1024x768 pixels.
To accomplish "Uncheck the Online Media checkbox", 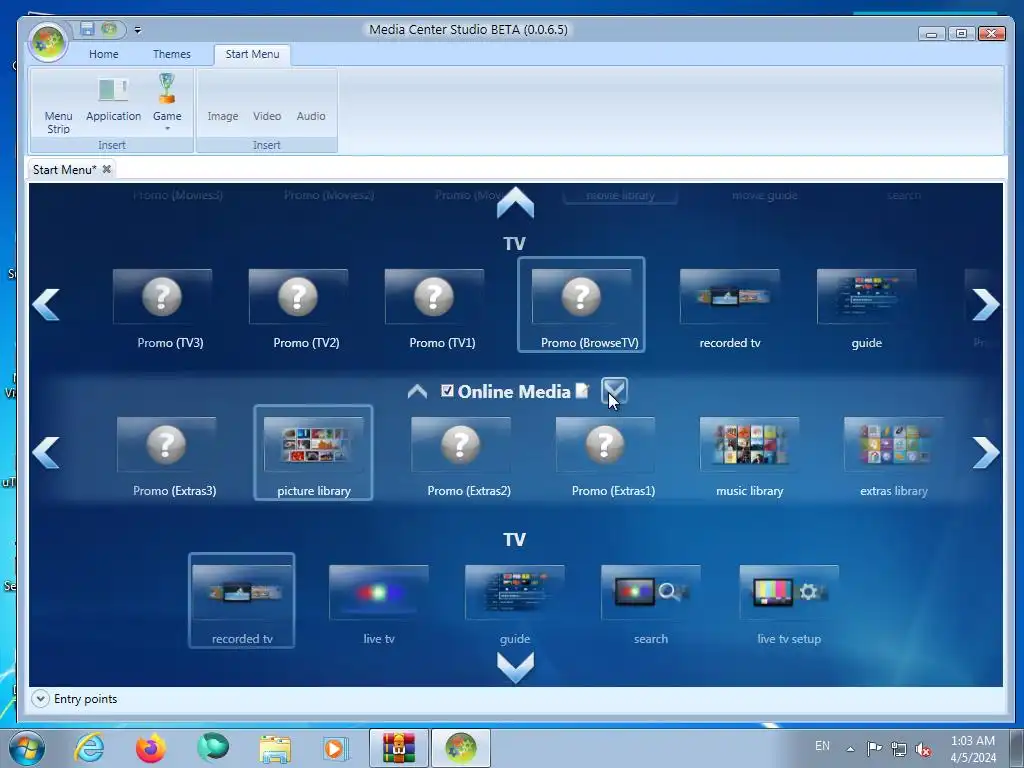I will tap(447, 391).
